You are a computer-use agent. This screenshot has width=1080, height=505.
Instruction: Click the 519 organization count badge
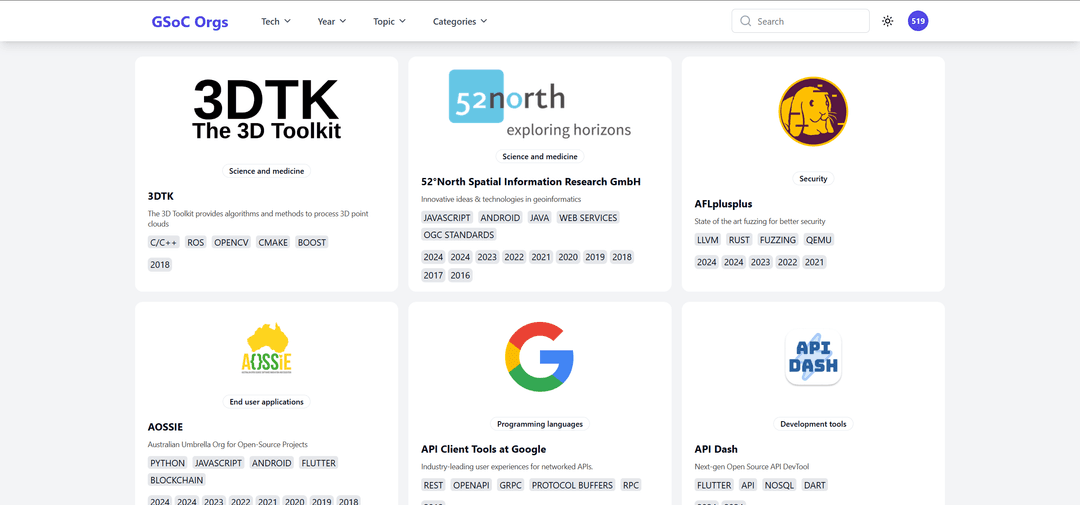tap(917, 21)
